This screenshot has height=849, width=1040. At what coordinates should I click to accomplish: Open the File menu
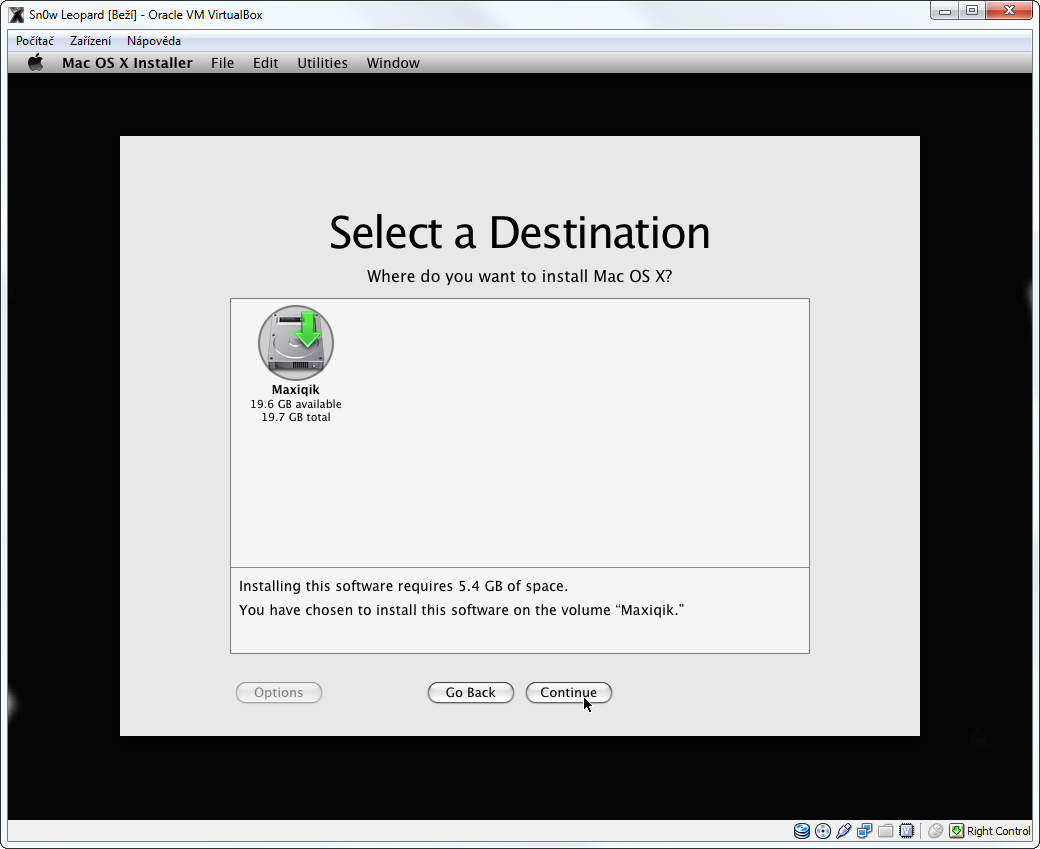pyautogui.click(x=222, y=62)
